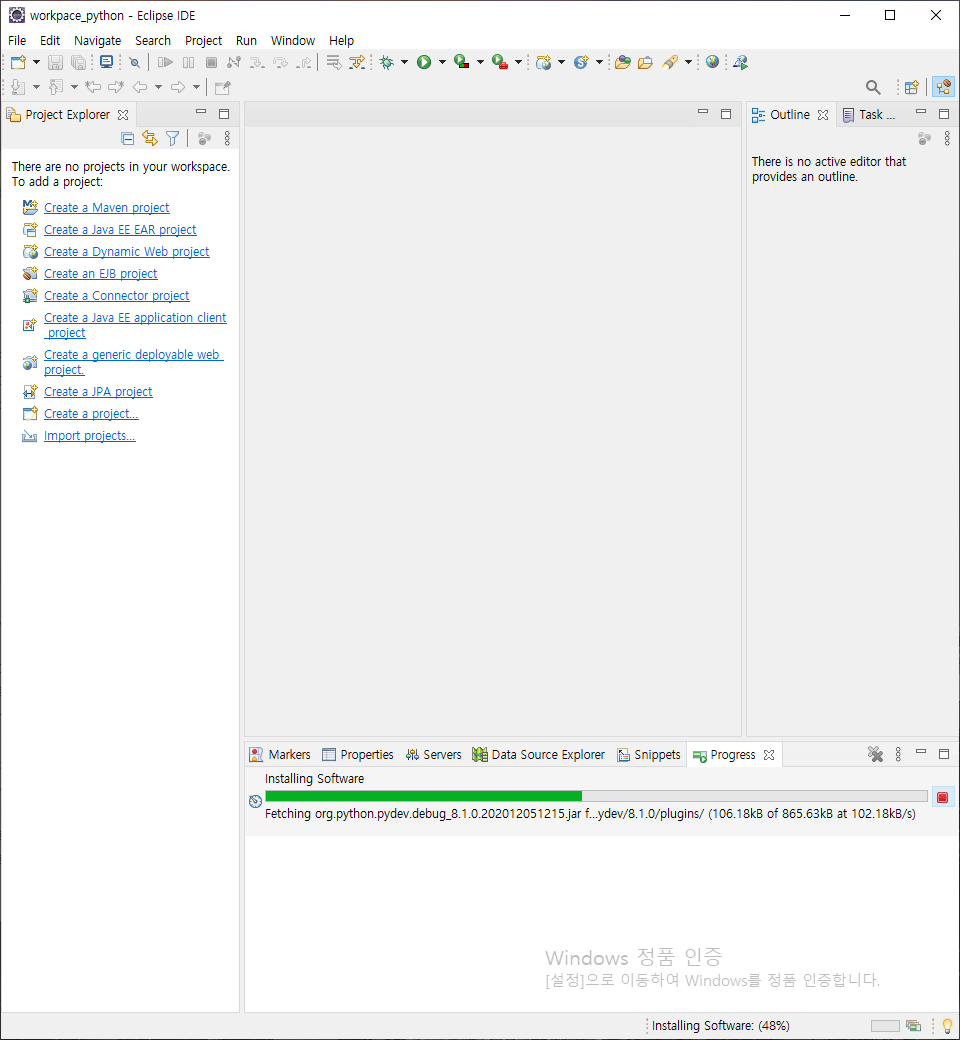This screenshot has width=960, height=1040.
Task: Click the Back navigation arrow icon
Action: pos(140,87)
